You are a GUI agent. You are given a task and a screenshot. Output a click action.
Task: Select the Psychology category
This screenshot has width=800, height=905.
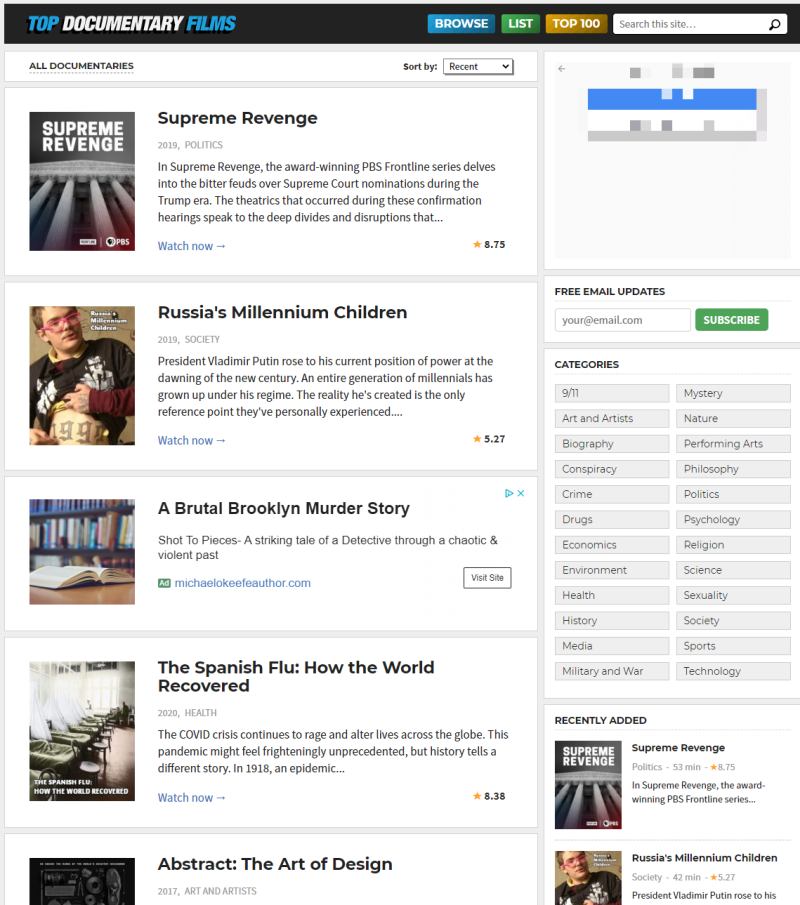pyautogui.click(x=733, y=519)
